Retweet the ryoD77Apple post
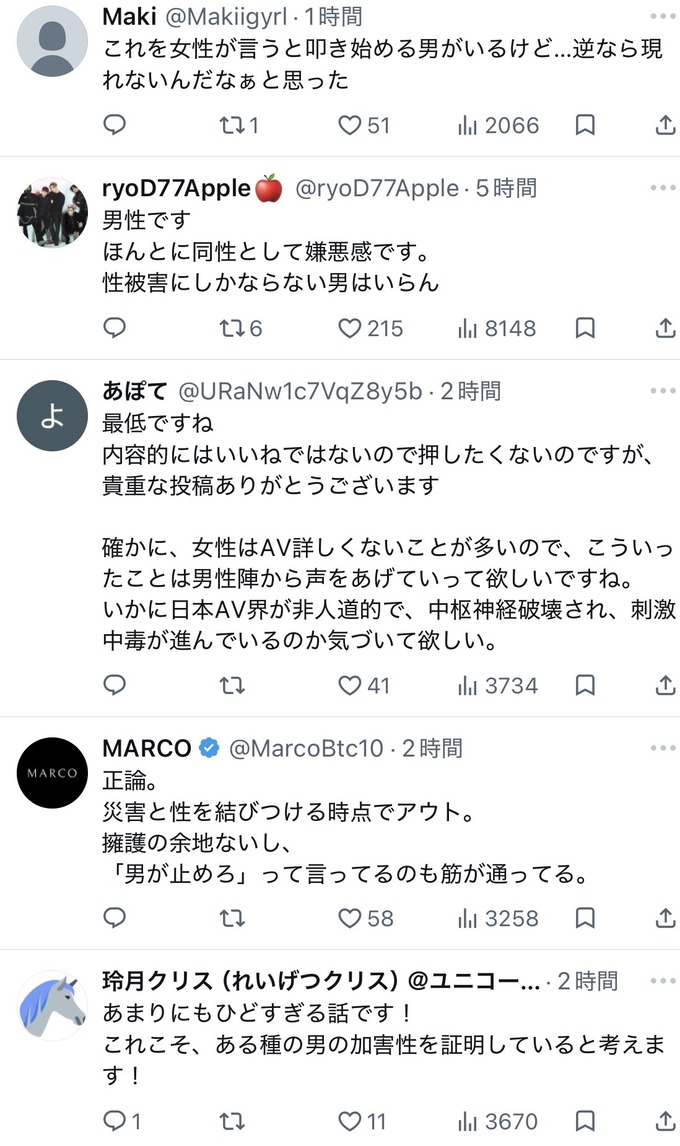The height and width of the screenshot is (1146, 680). (241, 328)
